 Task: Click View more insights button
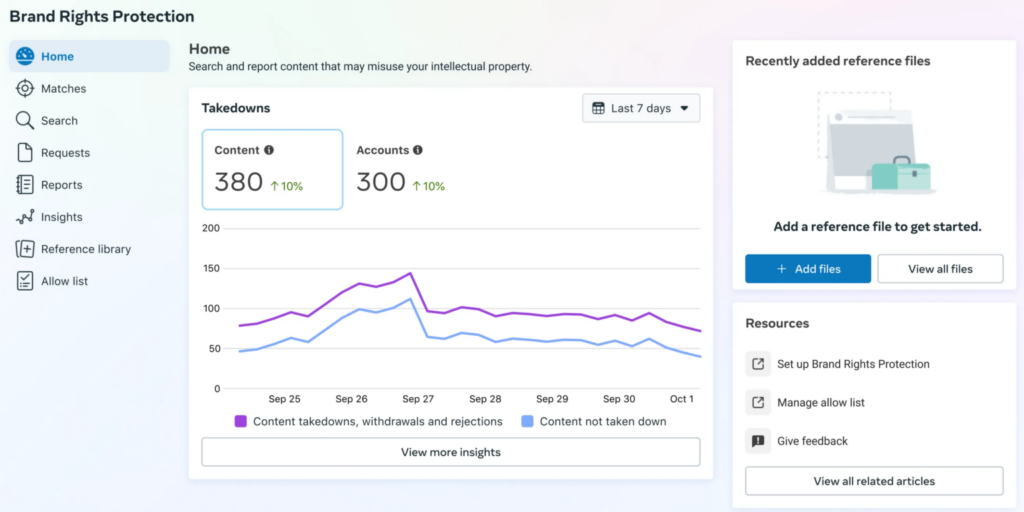(450, 452)
